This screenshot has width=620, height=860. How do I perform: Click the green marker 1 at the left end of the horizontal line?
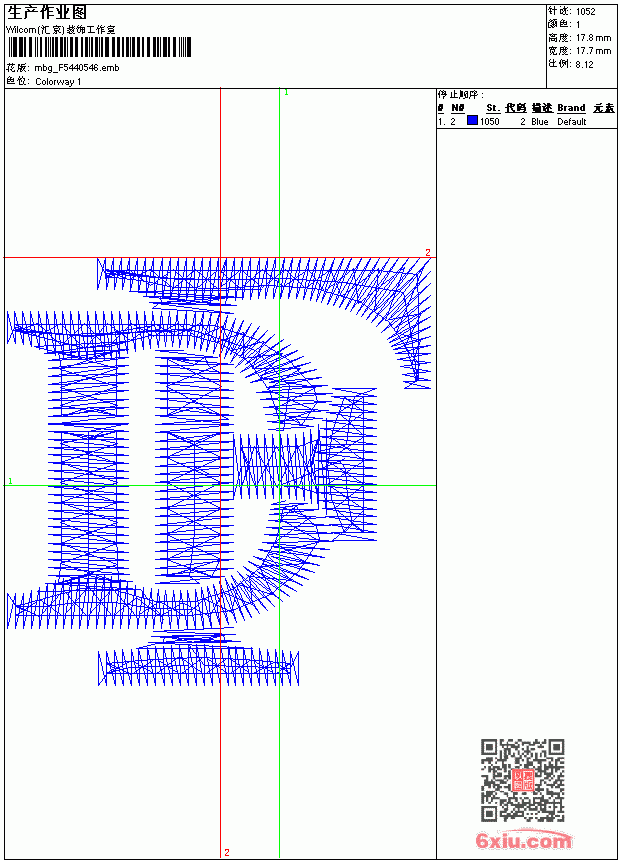pos(10,481)
